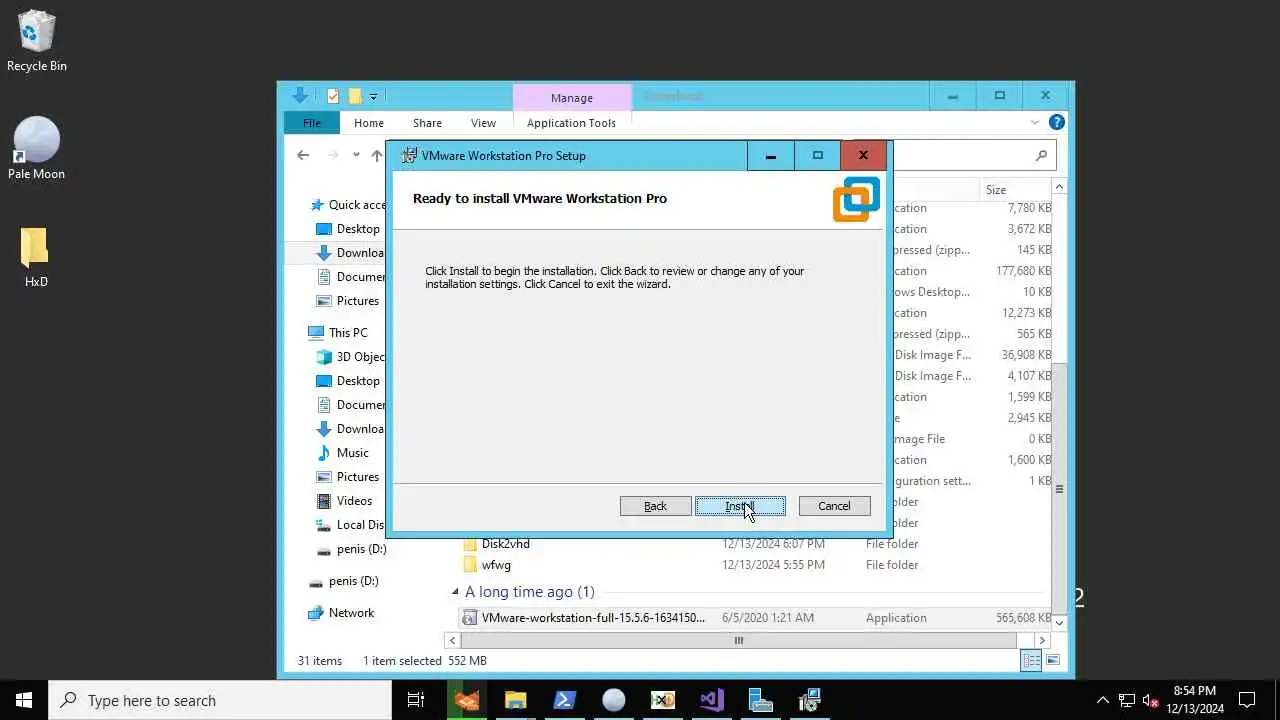
Task: Open Explorer recent locations dropdown
Action: pyautogui.click(x=356, y=155)
